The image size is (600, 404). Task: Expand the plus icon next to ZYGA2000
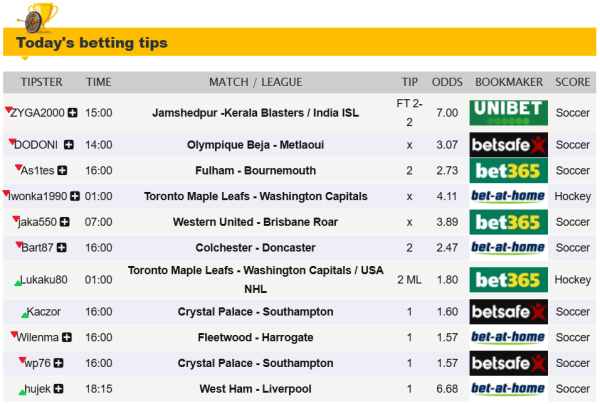[72, 113]
